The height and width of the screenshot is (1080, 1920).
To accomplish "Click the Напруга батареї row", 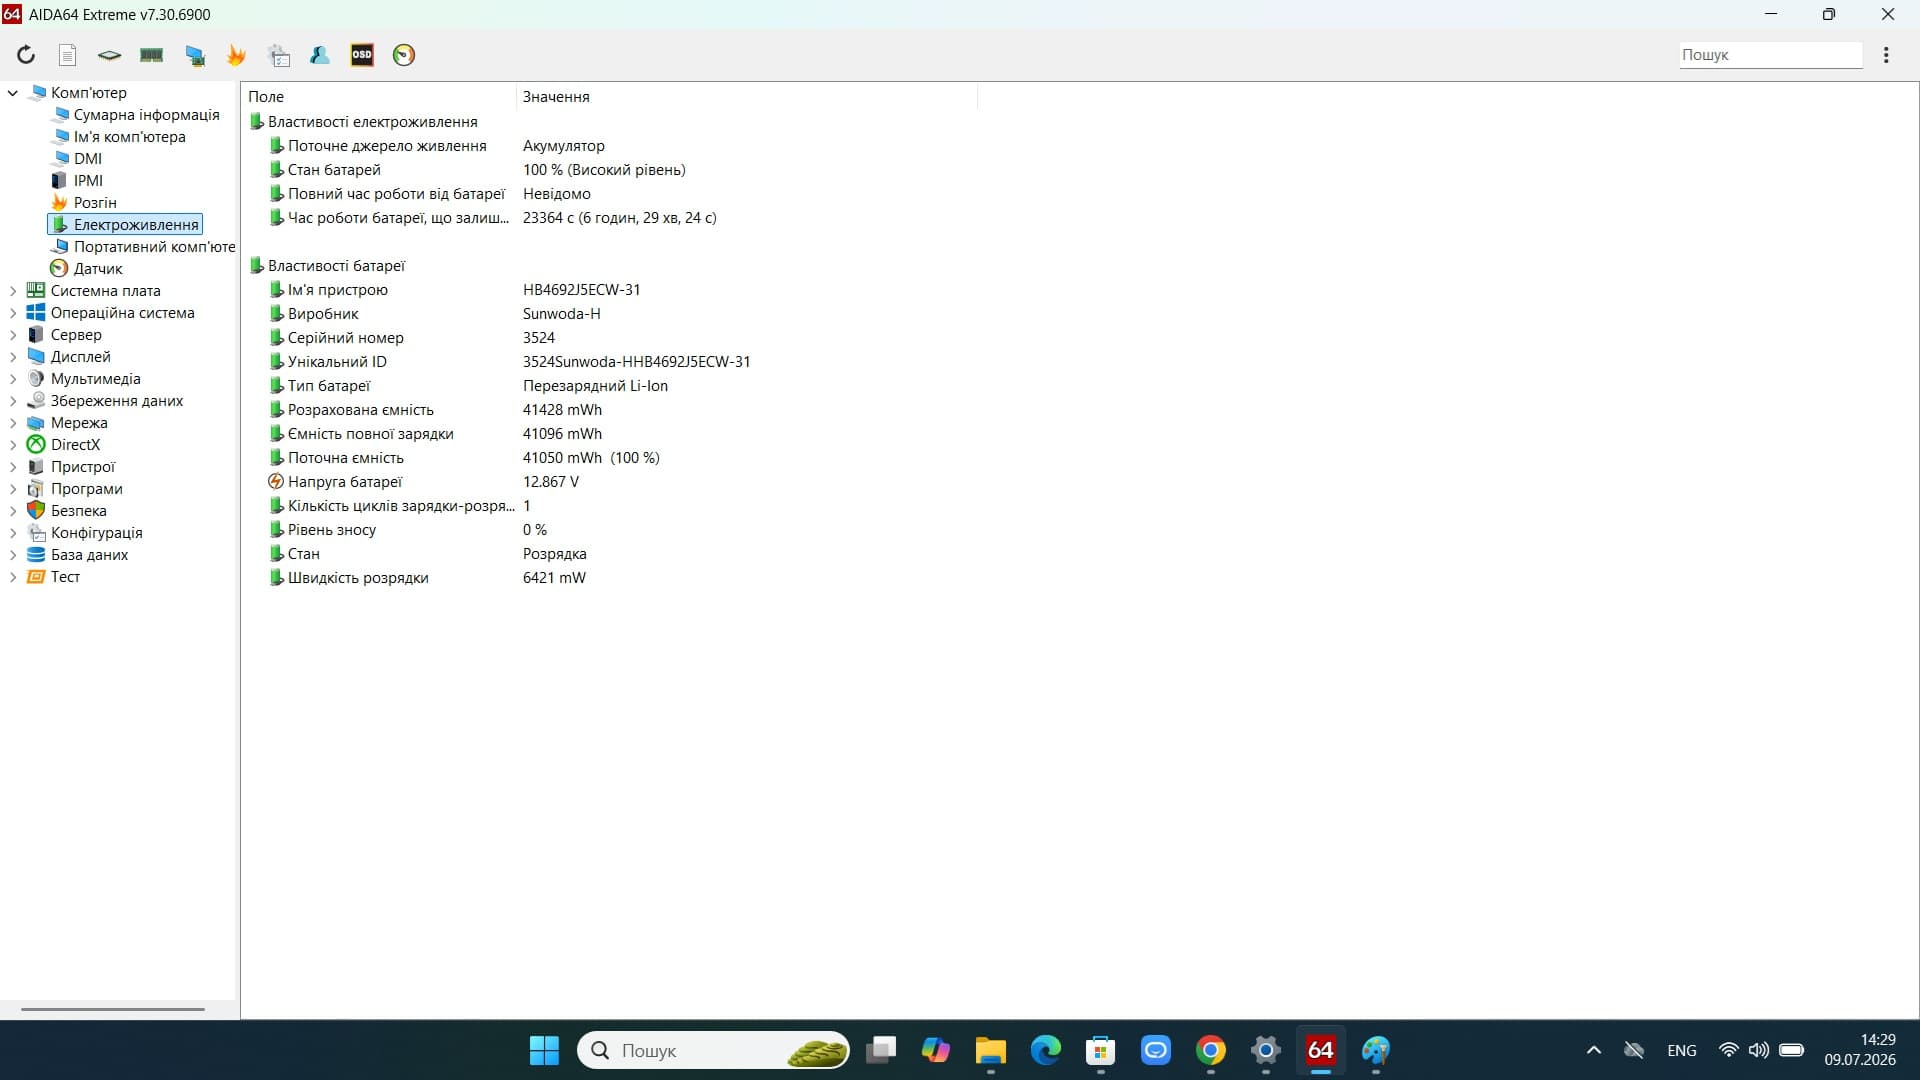I will tap(610, 482).
